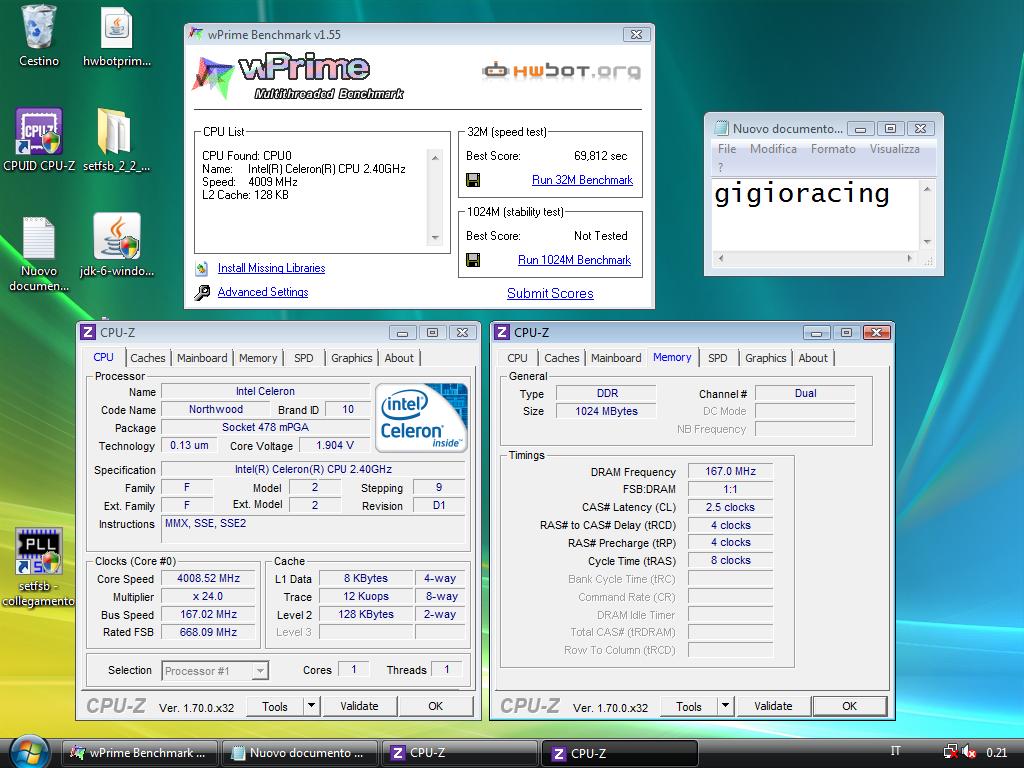Open the ? help menu in Notepad
Viewport: 1024px width, 768px height.
[x=720, y=167]
